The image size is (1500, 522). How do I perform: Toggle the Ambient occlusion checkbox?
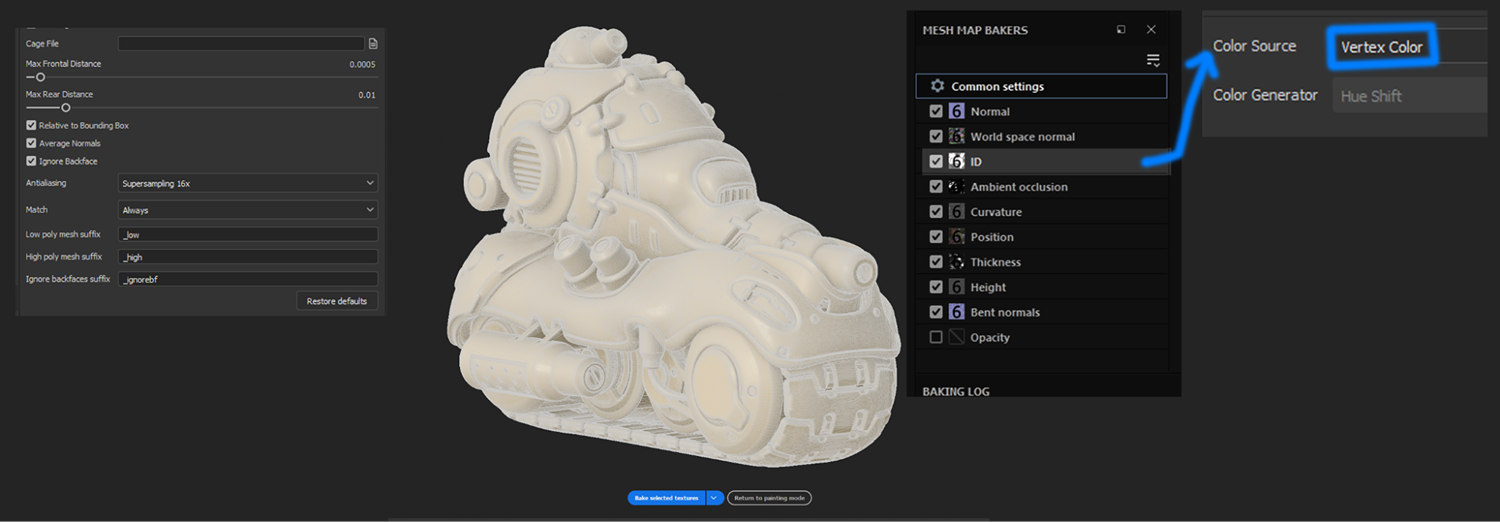(x=936, y=186)
